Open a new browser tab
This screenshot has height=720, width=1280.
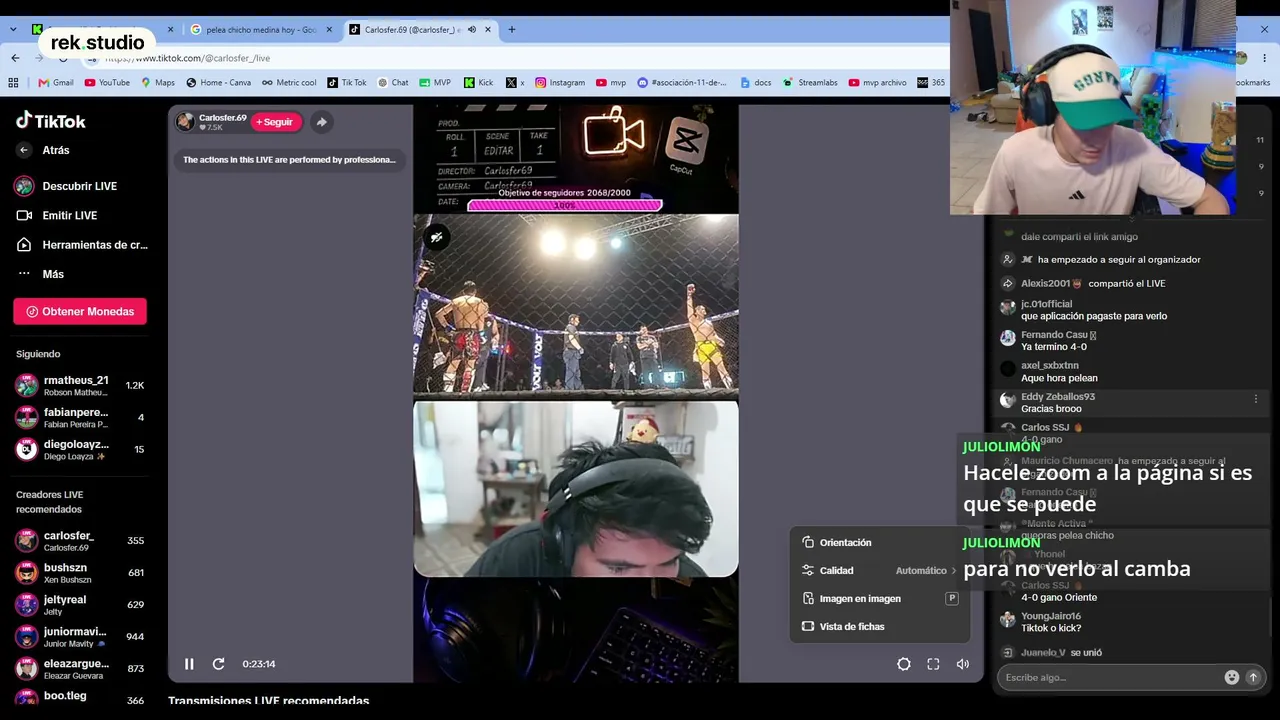coord(512,30)
